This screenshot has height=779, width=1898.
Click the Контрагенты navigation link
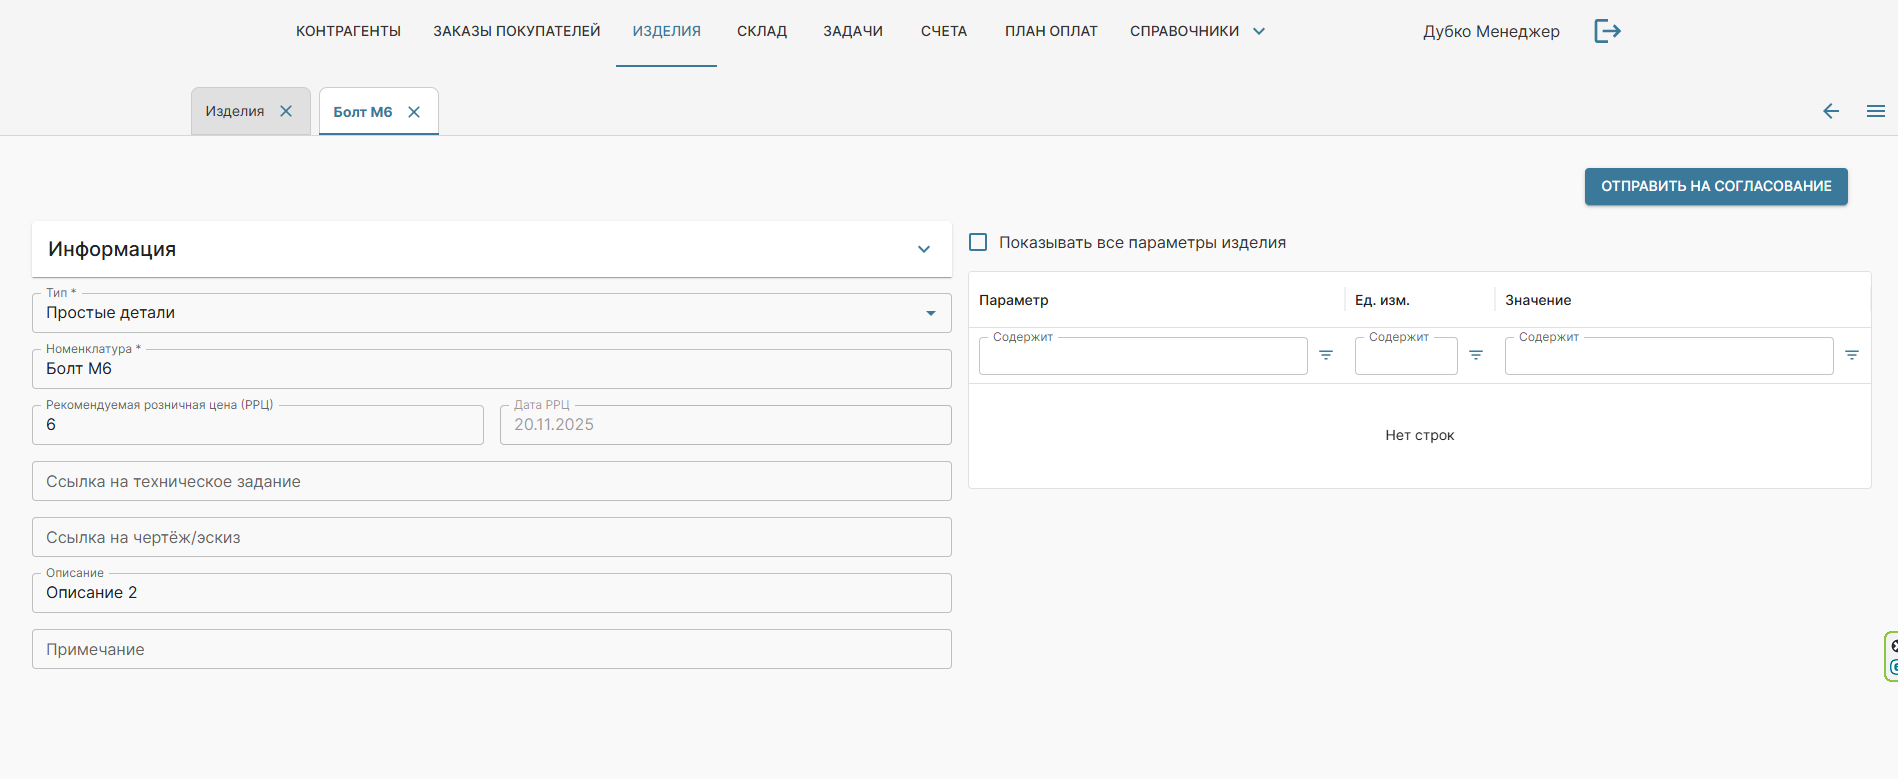pyautogui.click(x=348, y=31)
